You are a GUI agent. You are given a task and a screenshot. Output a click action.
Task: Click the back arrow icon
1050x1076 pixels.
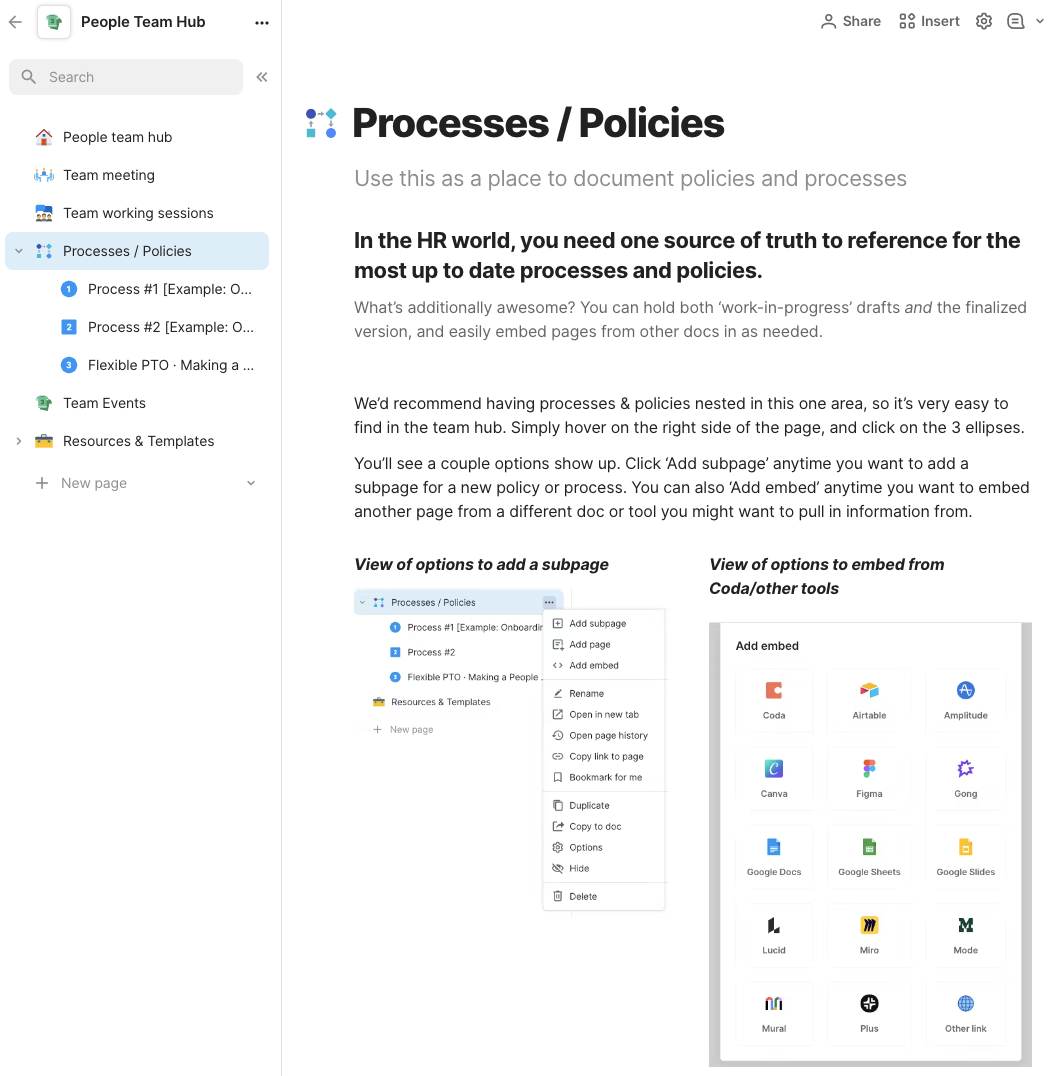[15, 22]
